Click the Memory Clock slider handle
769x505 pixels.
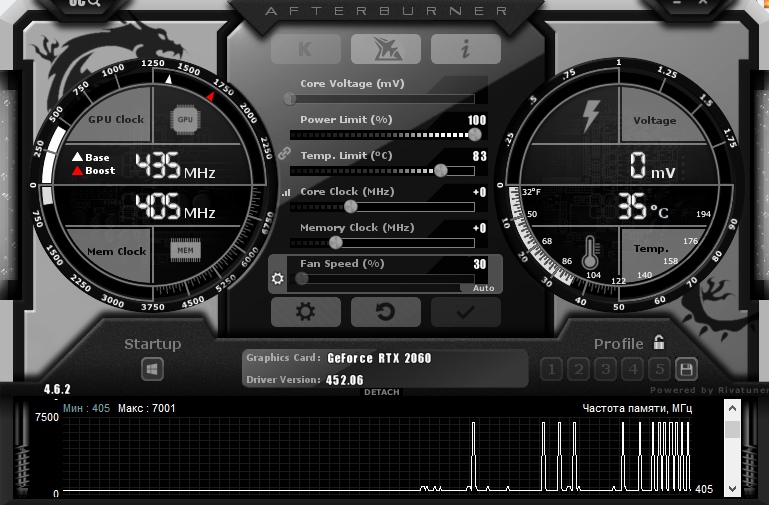335,242
